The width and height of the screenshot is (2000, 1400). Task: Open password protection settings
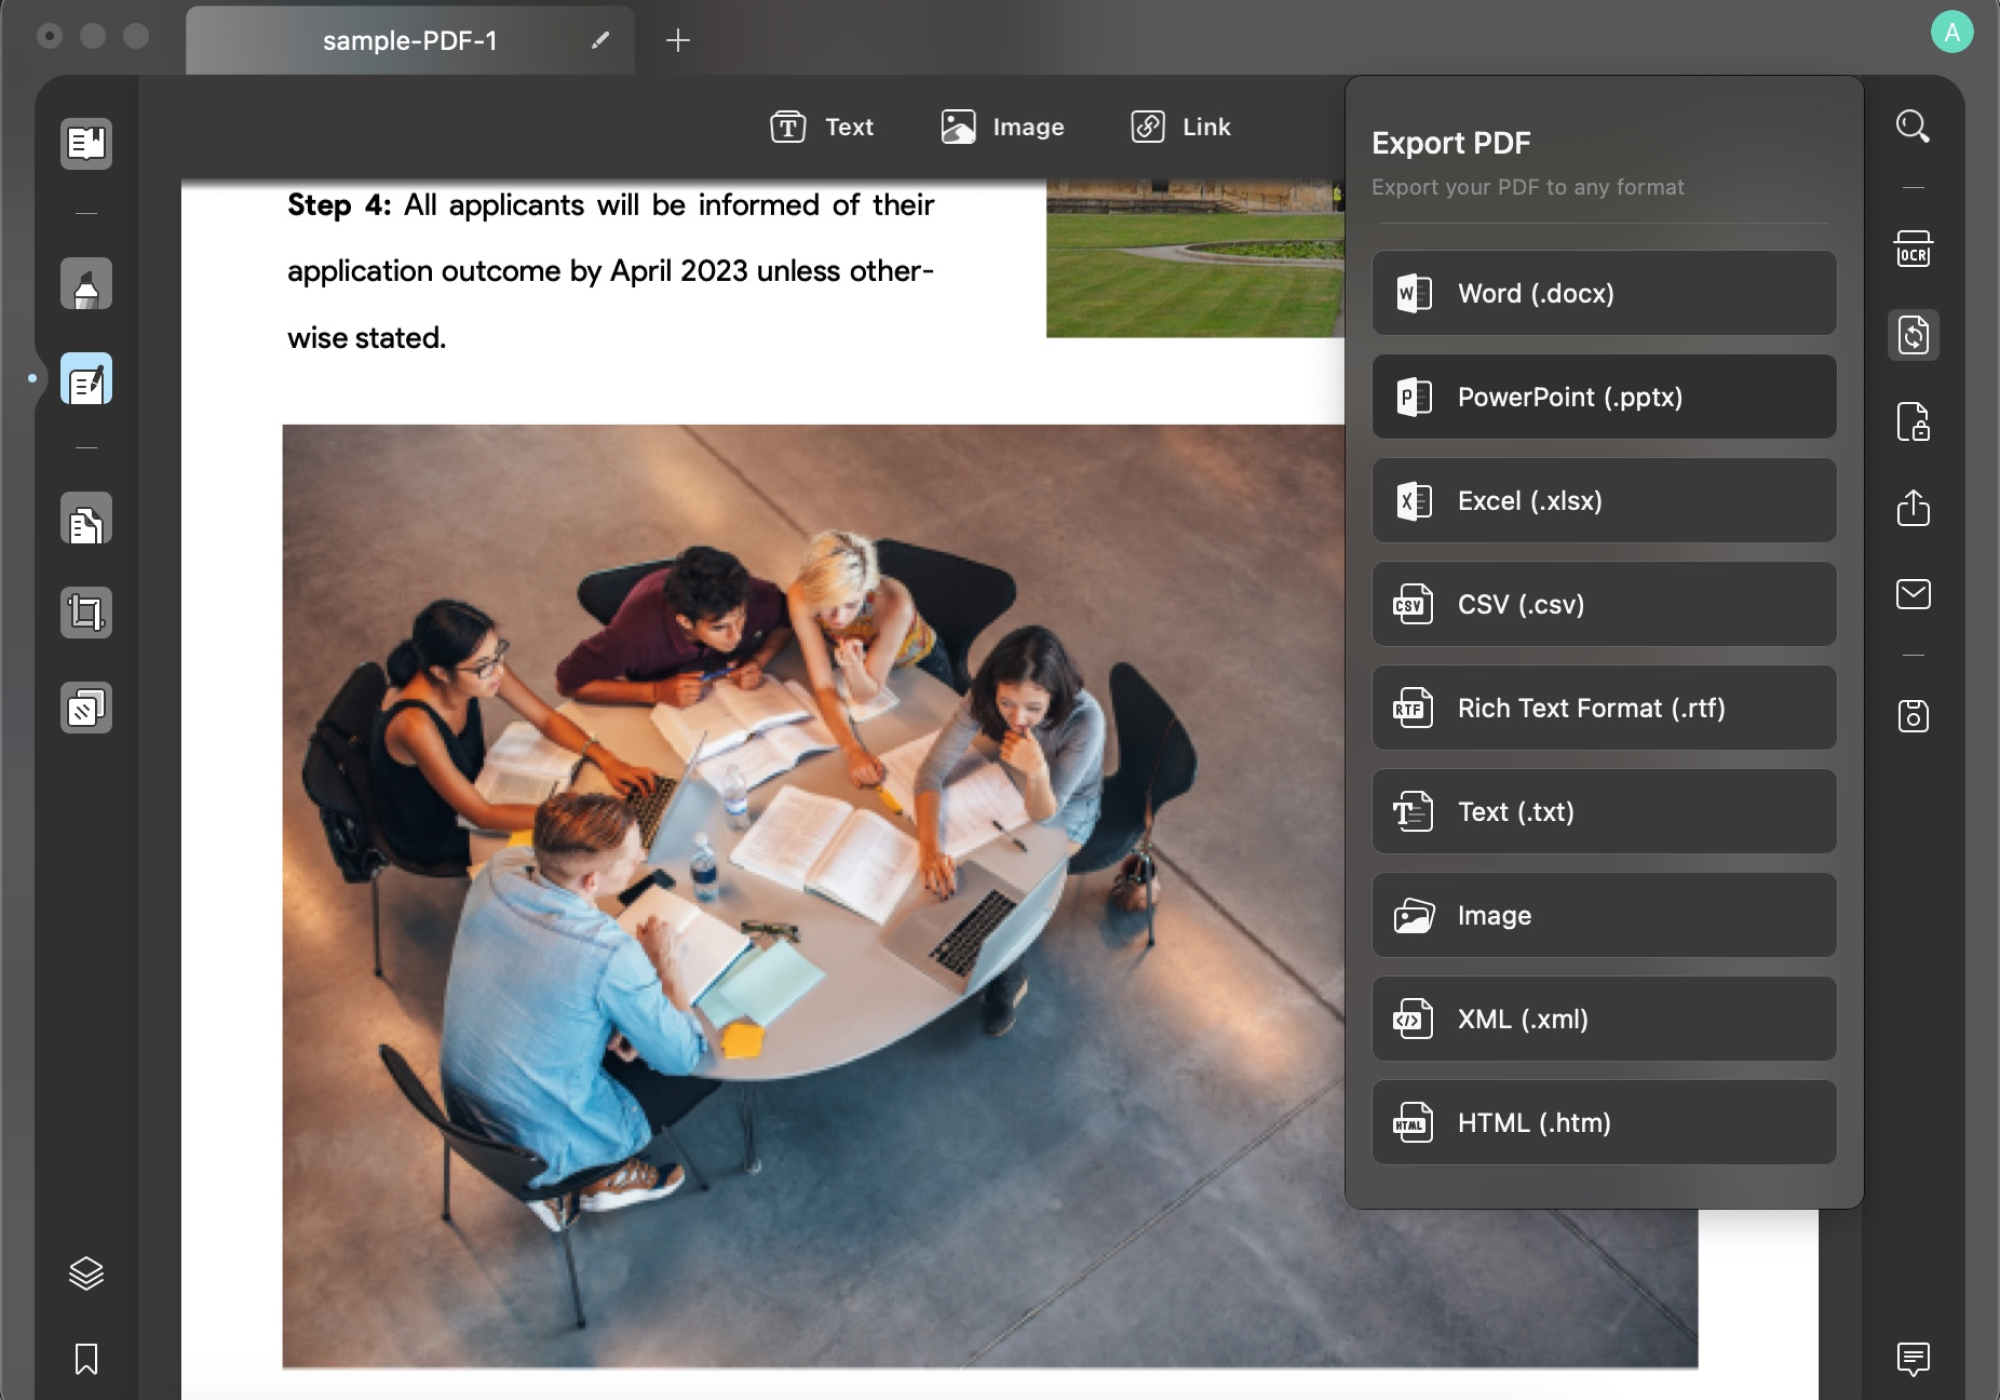(x=1914, y=422)
